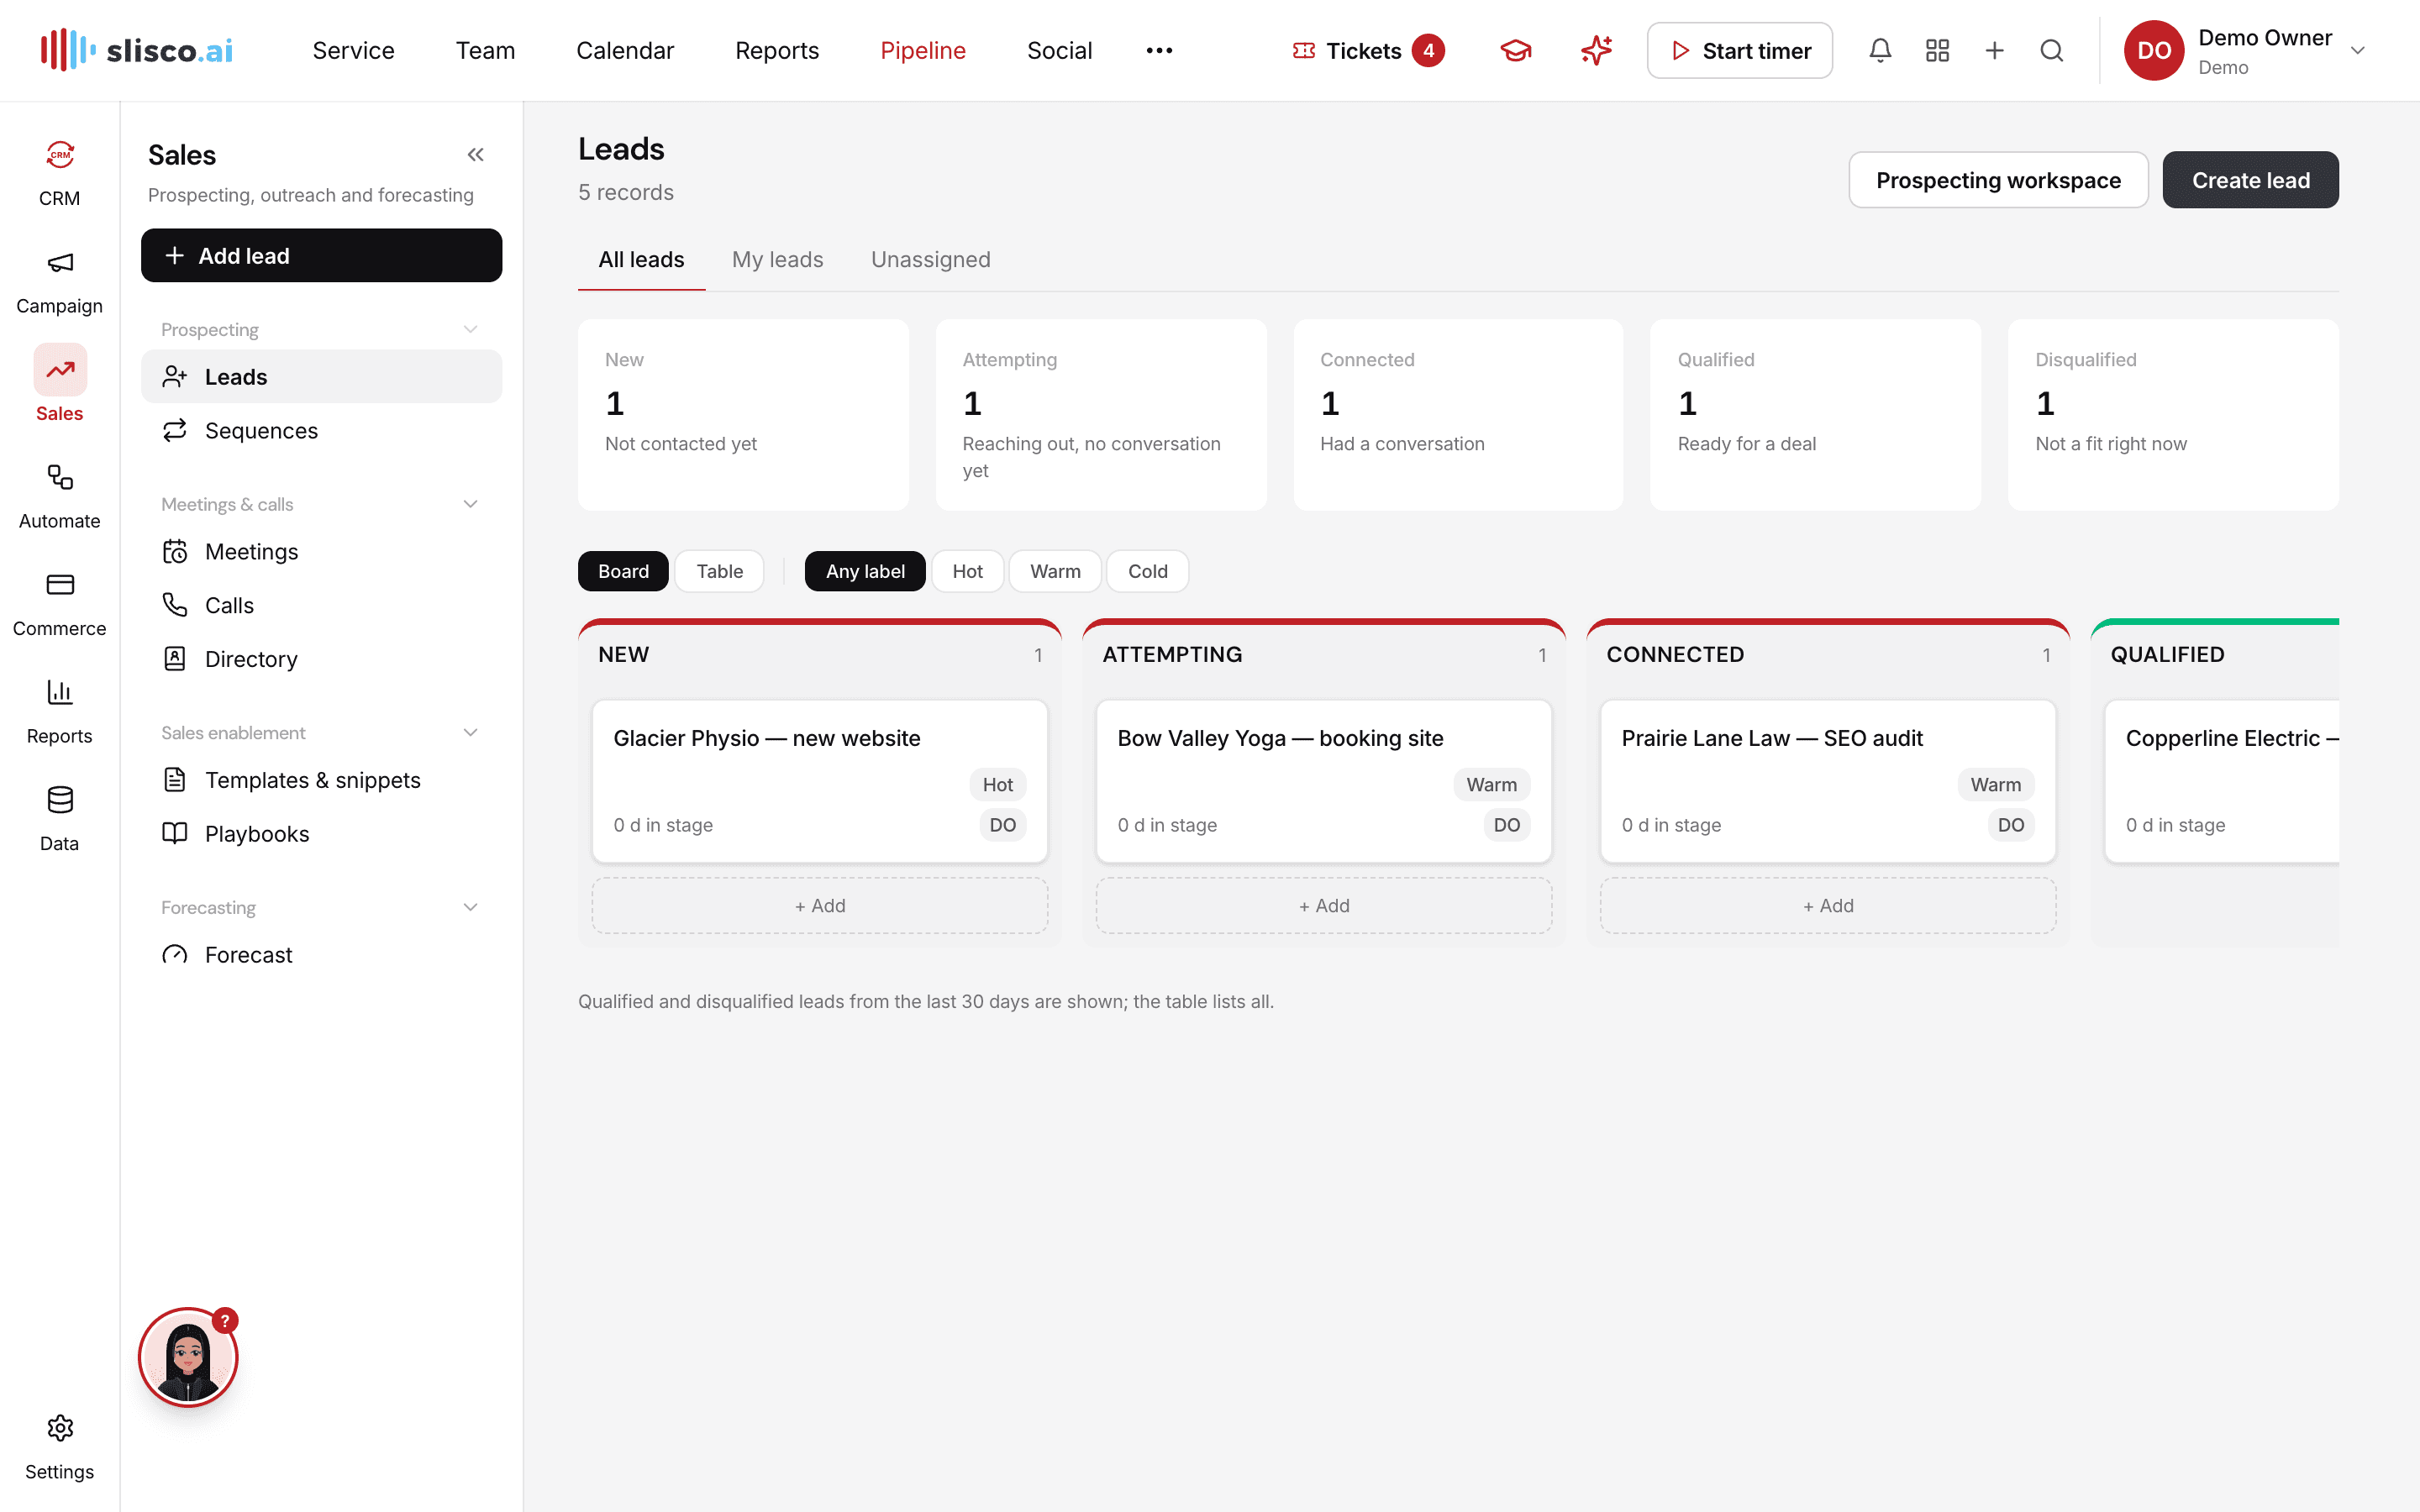Open the Settings gear icon

60,1428
